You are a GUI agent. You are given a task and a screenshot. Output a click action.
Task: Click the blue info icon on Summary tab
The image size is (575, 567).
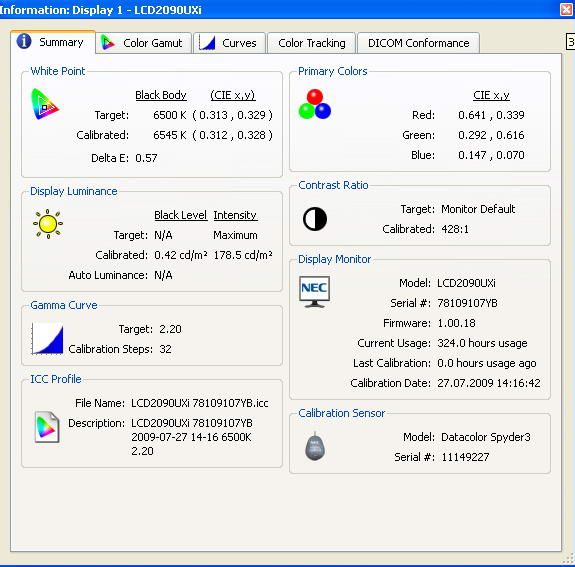(24, 41)
